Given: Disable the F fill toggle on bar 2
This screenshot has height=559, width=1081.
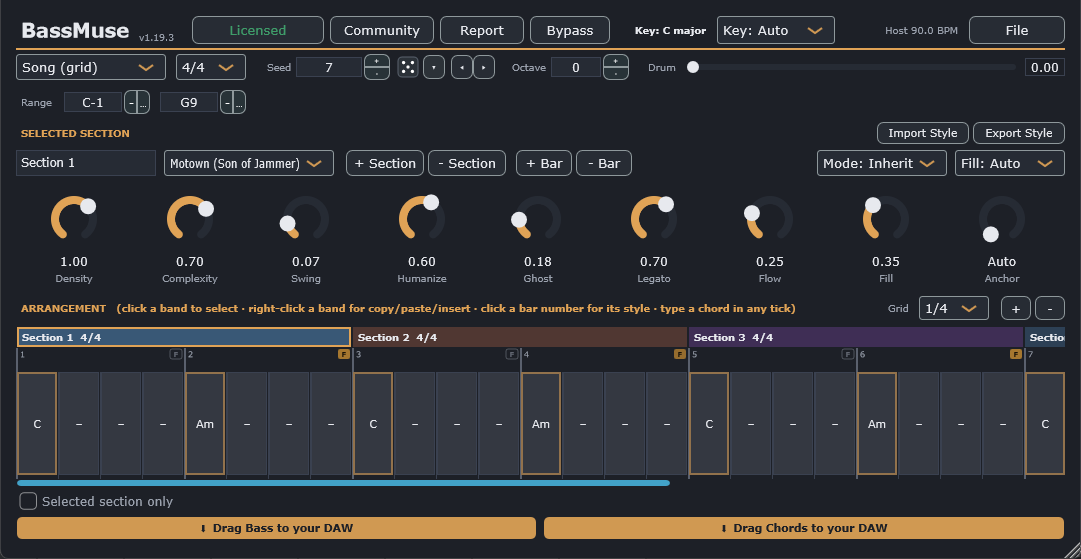Looking at the screenshot, I should (343, 354).
